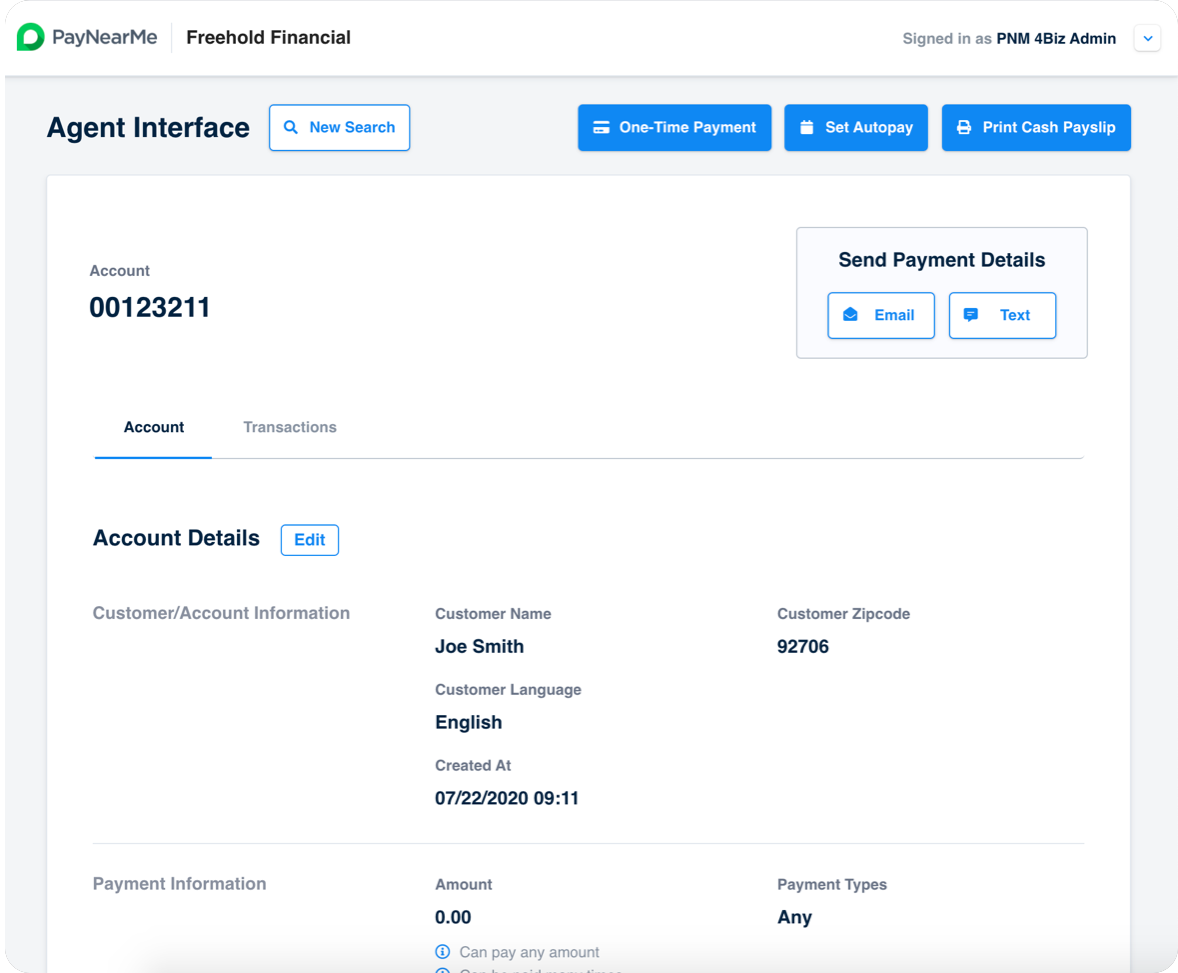Set Autopay for this account
Screen dimensions: 1178x973
pyautogui.click(x=856, y=127)
